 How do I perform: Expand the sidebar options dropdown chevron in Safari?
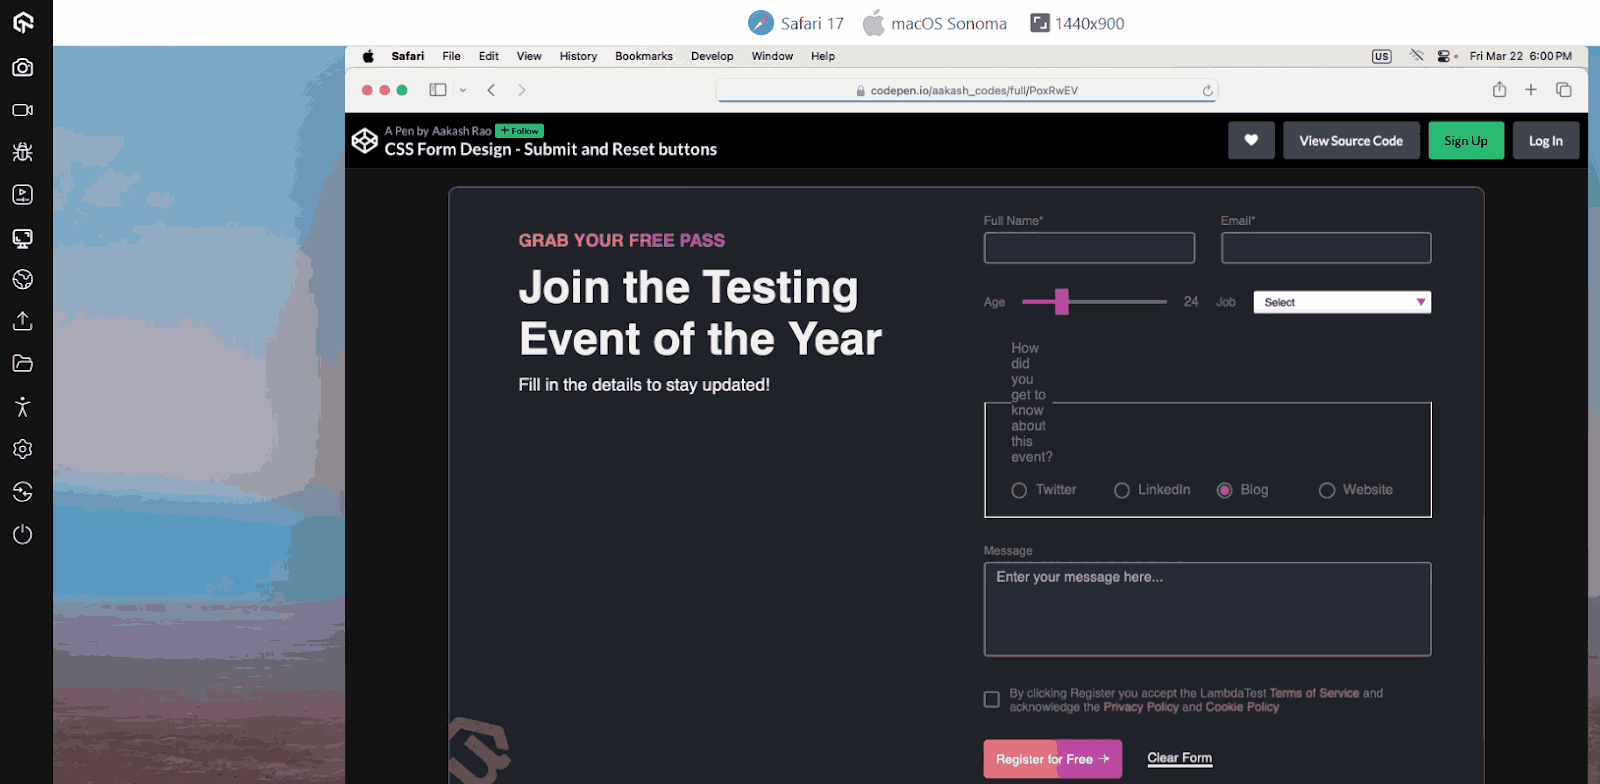(463, 90)
